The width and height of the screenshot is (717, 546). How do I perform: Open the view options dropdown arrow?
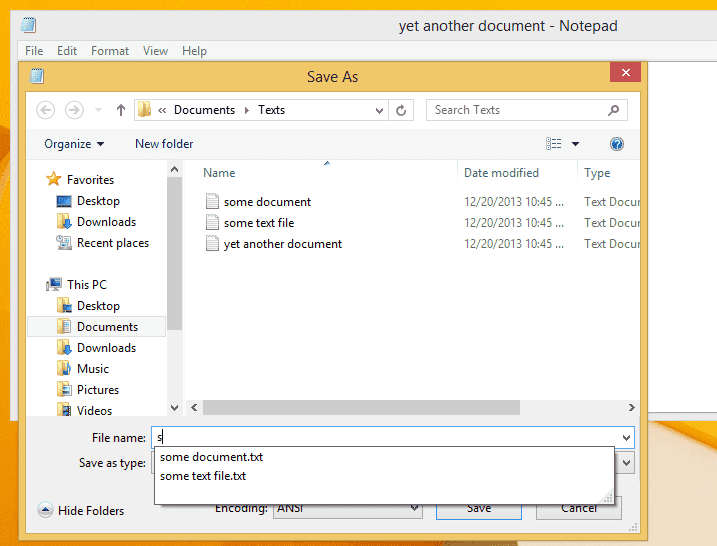tap(575, 144)
